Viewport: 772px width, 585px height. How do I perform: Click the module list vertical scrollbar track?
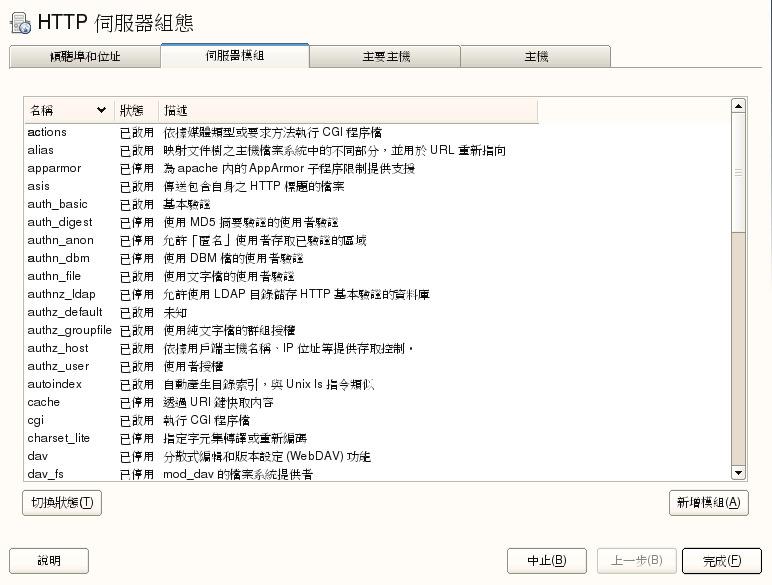739,350
